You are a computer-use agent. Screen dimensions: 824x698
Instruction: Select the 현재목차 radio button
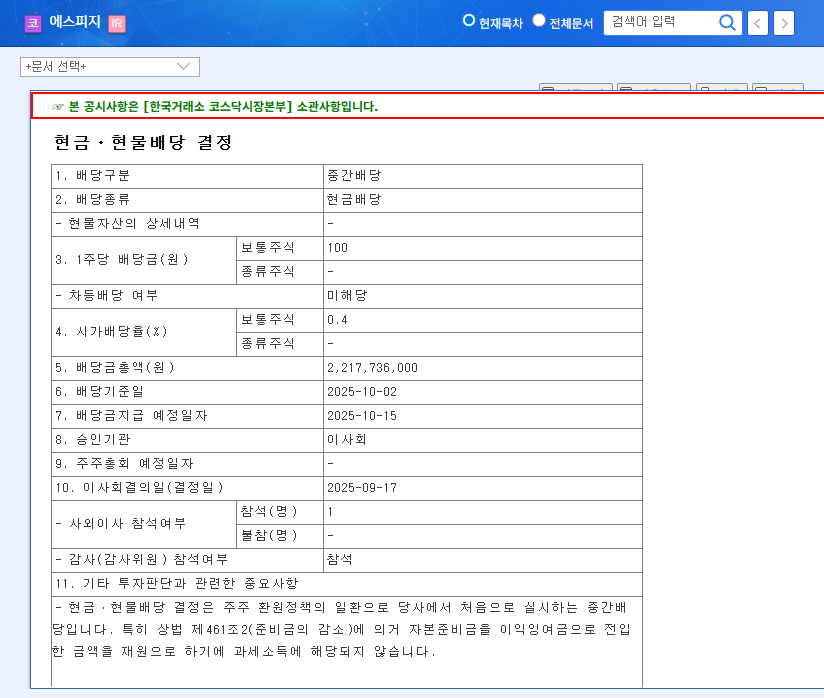pyautogui.click(x=468, y=21)
